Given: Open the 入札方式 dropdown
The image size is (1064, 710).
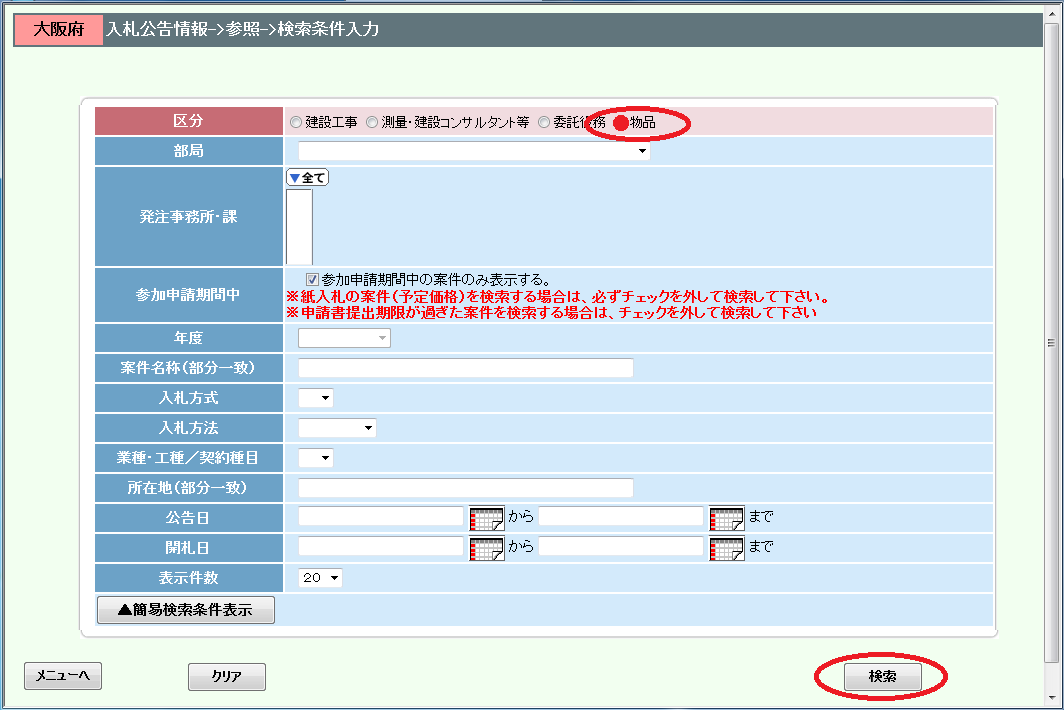Looking at the screenshot, I should coord(316,398).
